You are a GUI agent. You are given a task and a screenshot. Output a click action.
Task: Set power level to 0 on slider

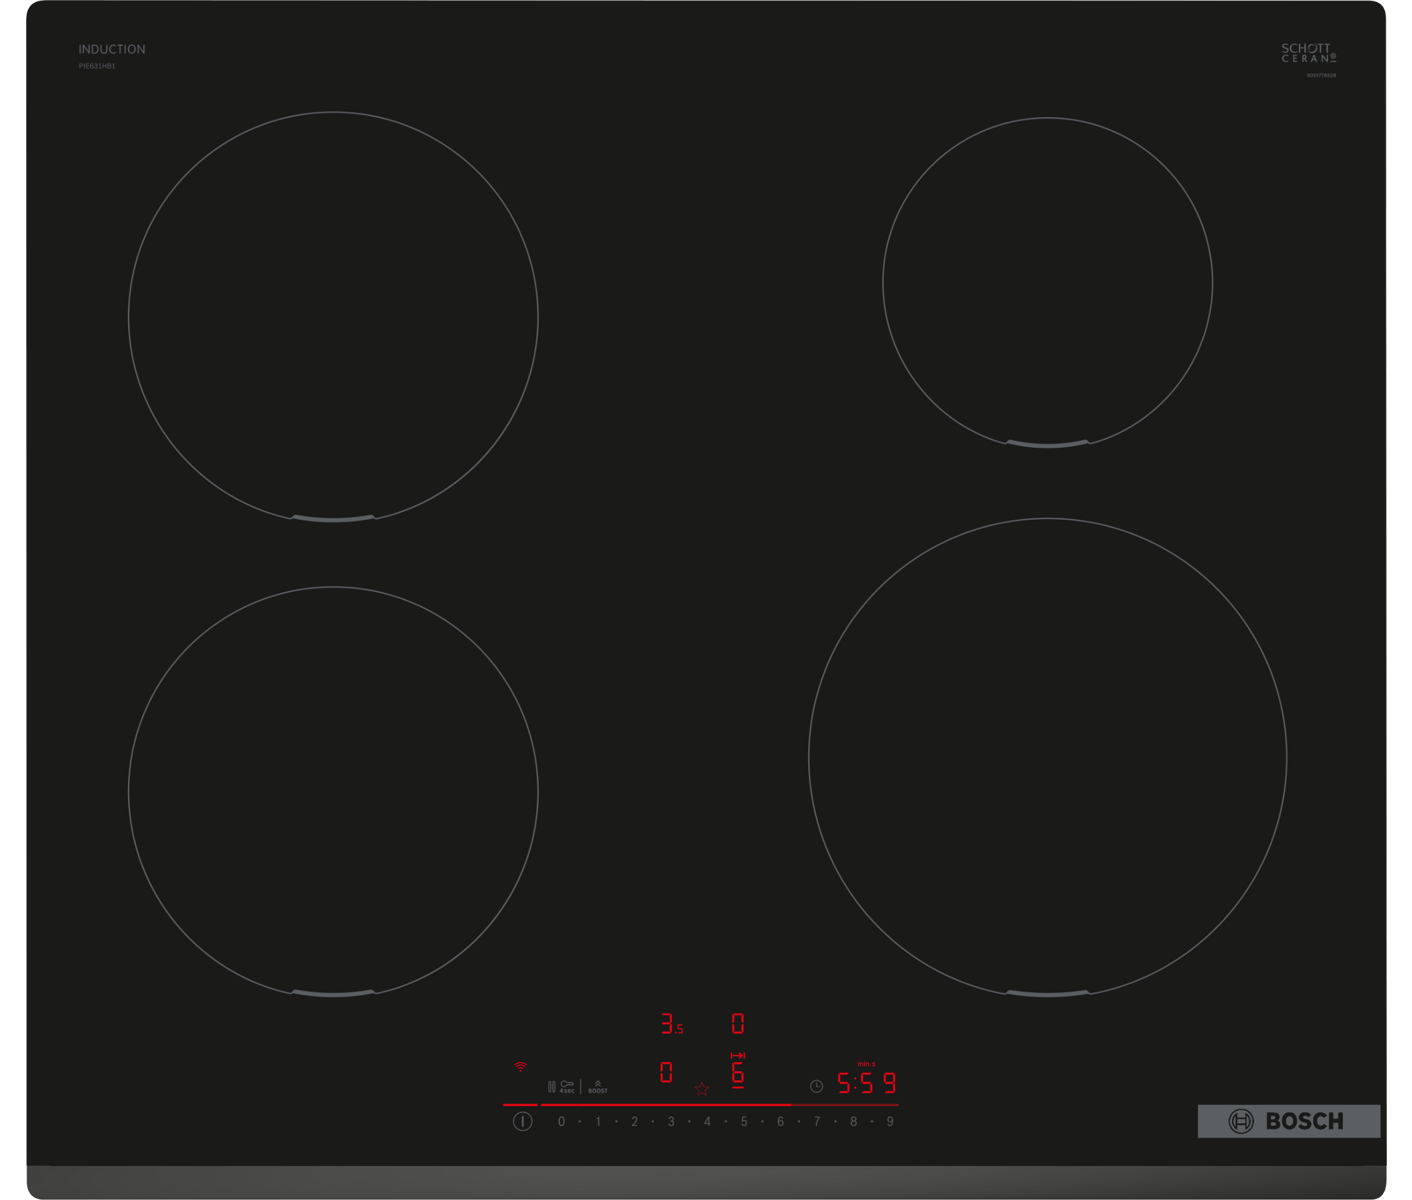pyautogui.click(x=561, y=1122)
